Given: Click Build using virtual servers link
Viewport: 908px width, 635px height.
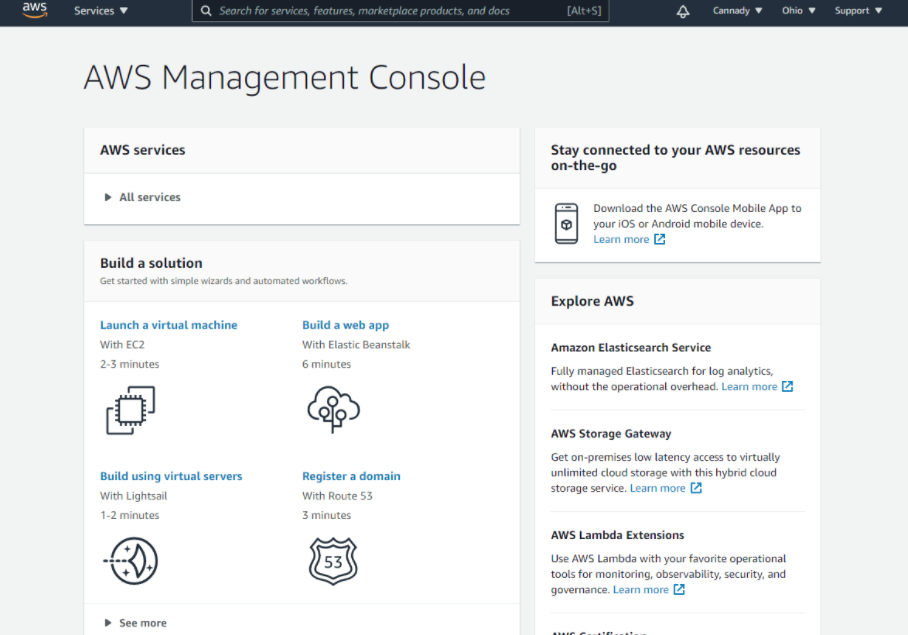Looking at the screenshot, I should click(x=171, y=476).
